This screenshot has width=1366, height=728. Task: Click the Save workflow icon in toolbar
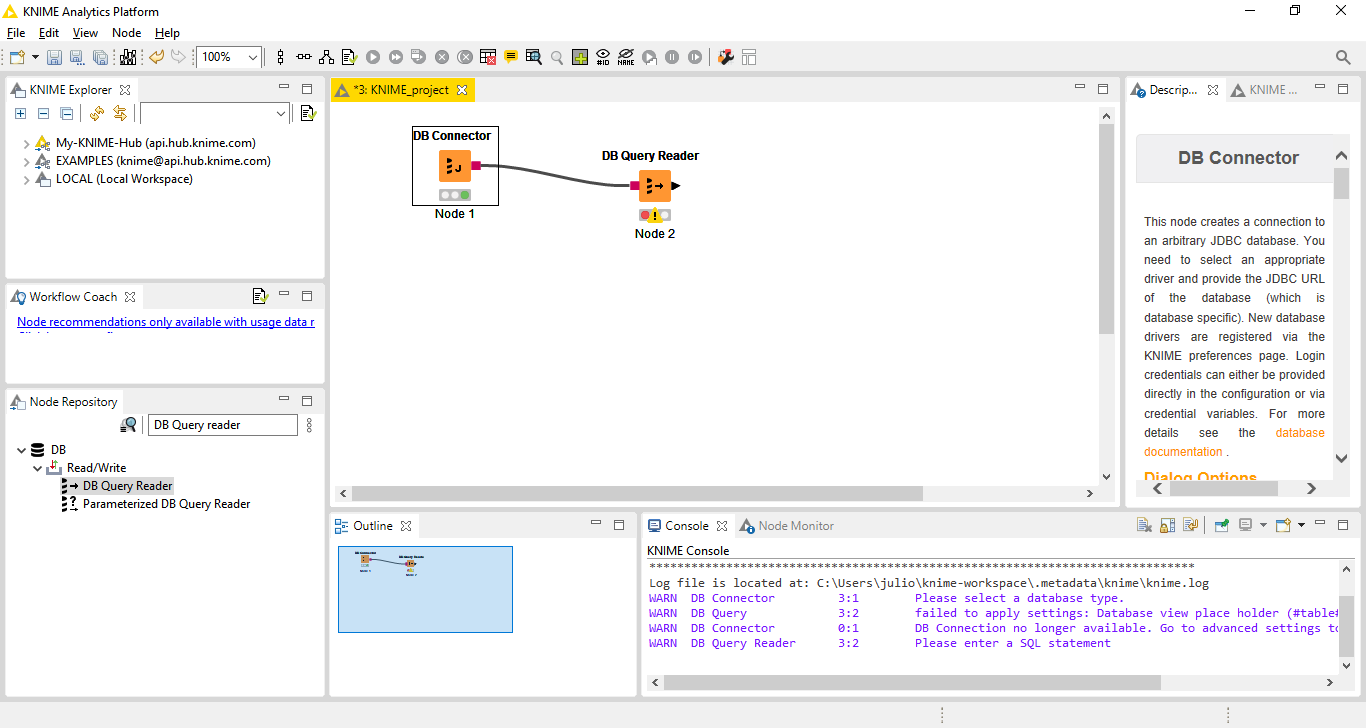pyautogui.click(x=54, y=58)
